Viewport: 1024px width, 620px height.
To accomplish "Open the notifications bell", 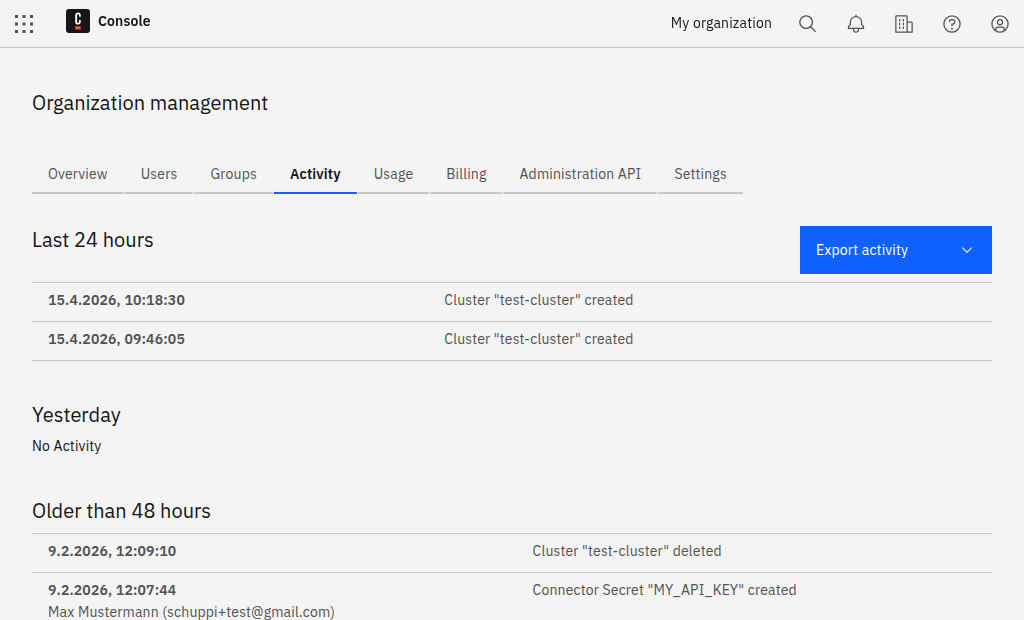I will [x=856, y=24].
